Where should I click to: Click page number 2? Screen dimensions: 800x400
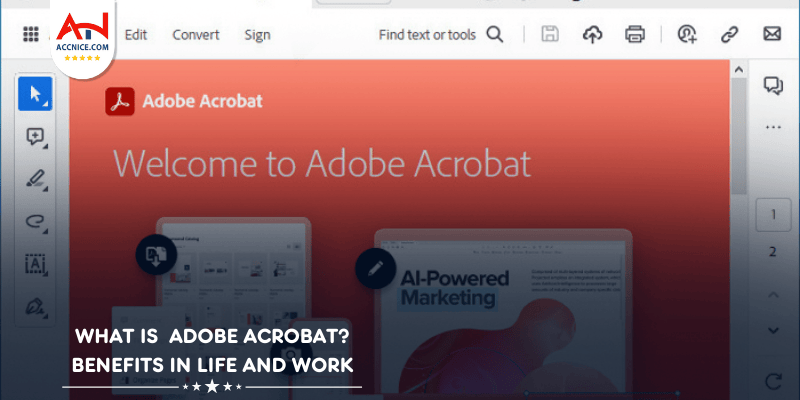click(x=773, y=252)
